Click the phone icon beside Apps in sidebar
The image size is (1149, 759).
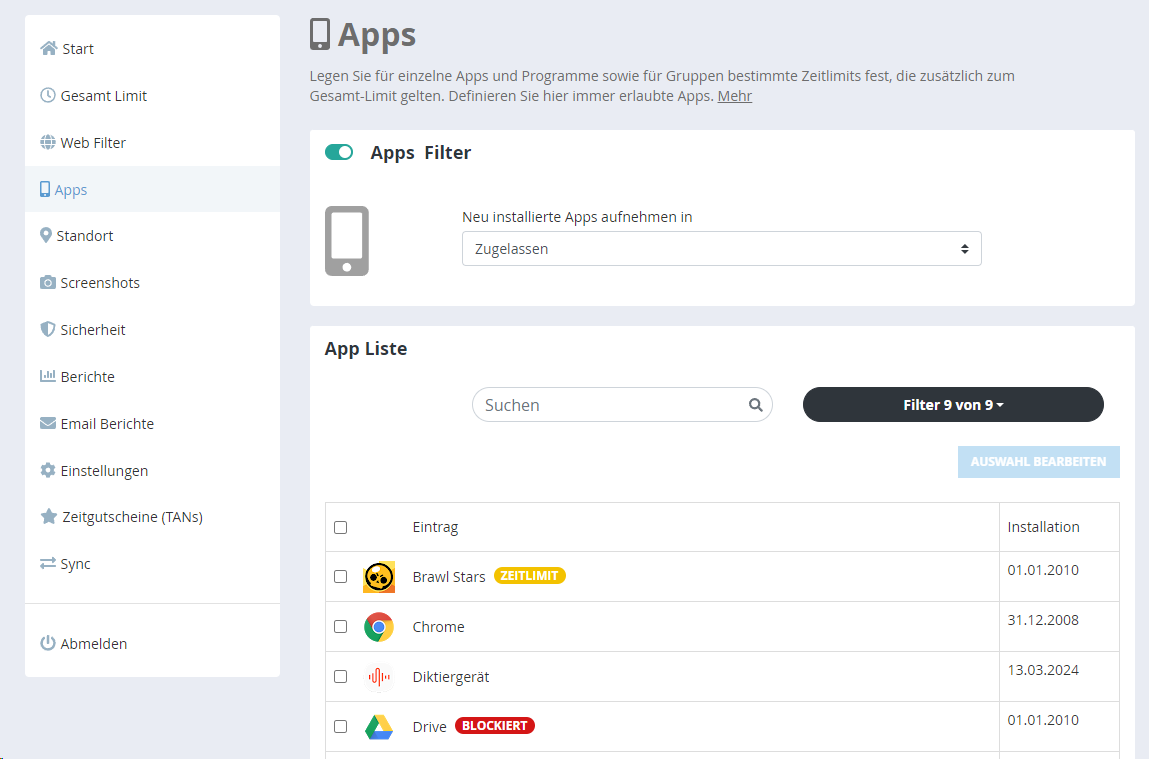(45, 189)
